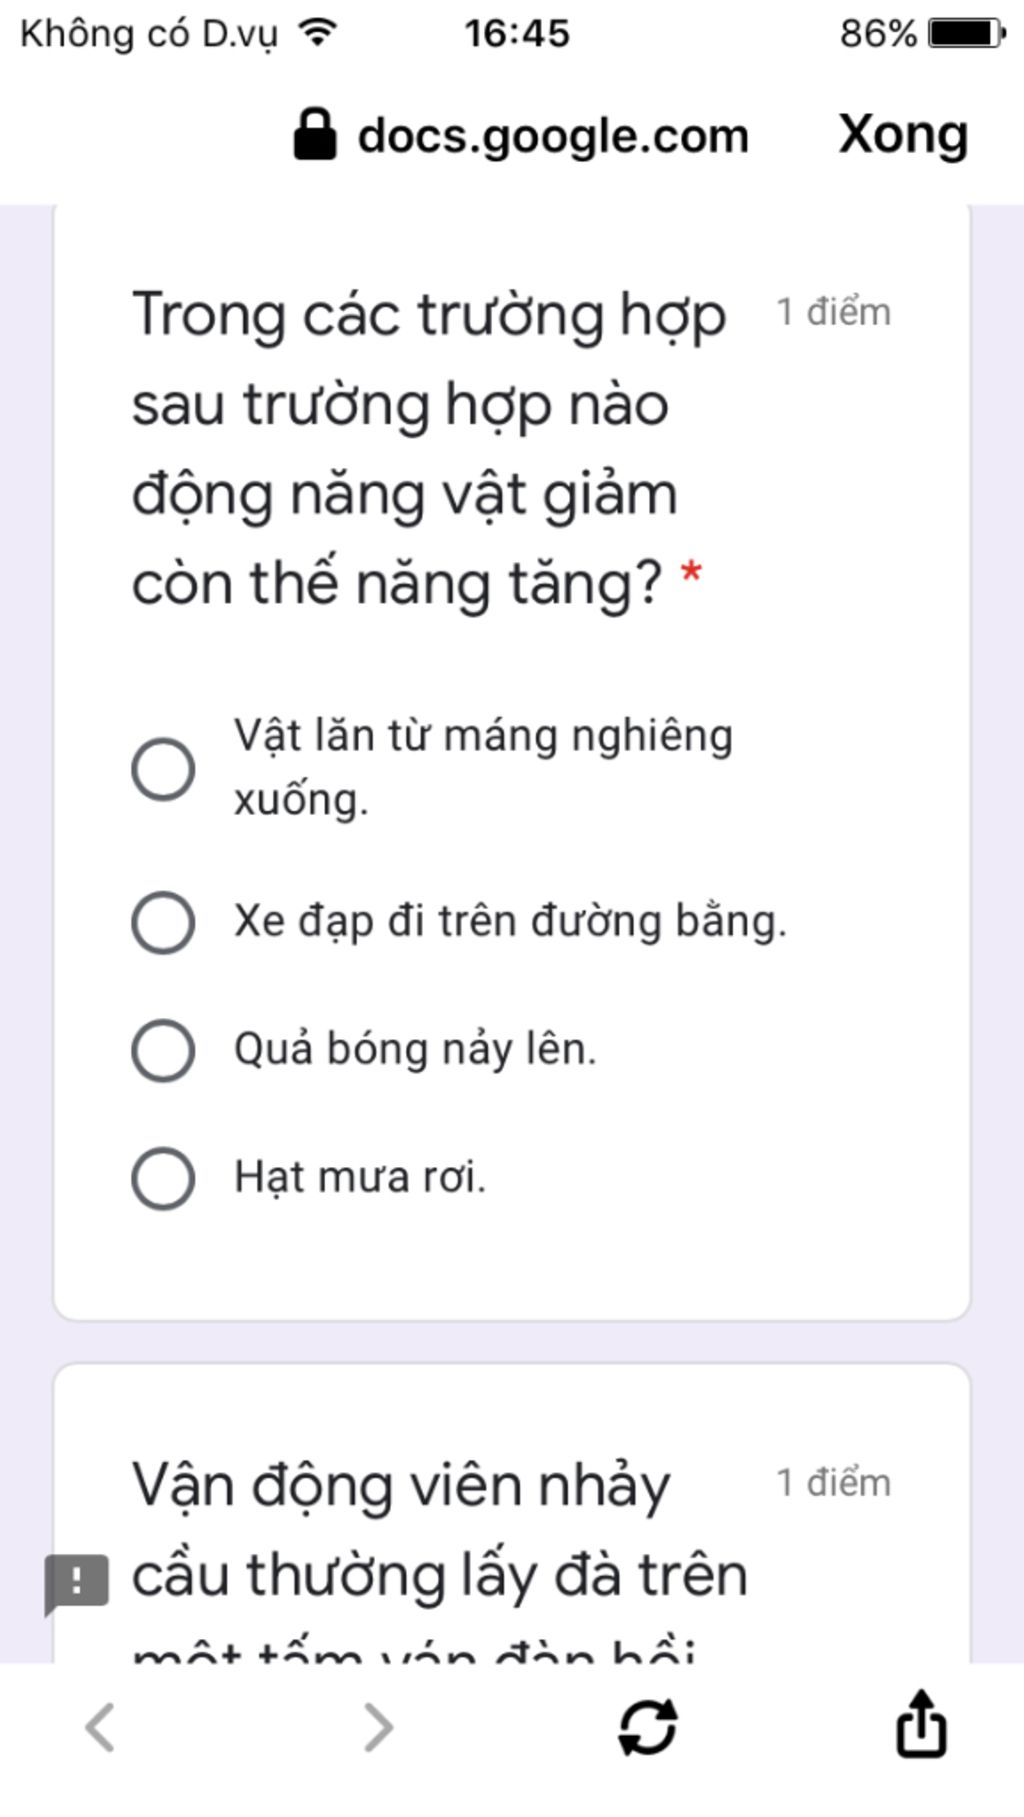This screenshot has height=1817, width=1024.
Task: Click the report problem feedback icon
Action: point(76,1584)
